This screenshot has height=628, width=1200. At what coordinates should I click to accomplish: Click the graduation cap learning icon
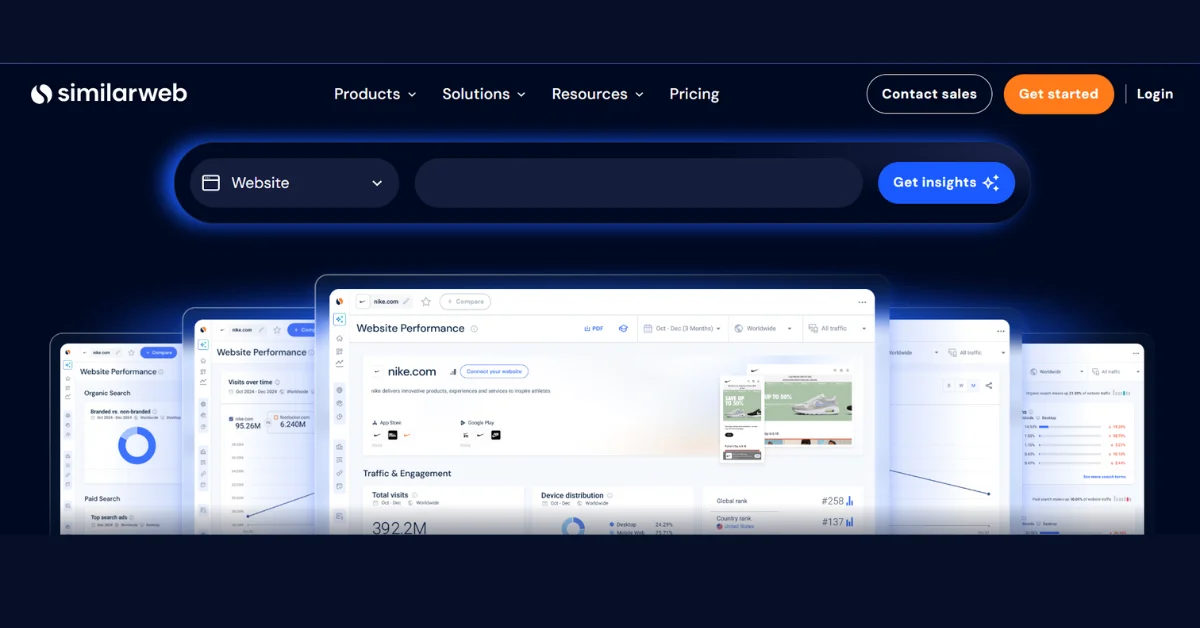point(623,328)
